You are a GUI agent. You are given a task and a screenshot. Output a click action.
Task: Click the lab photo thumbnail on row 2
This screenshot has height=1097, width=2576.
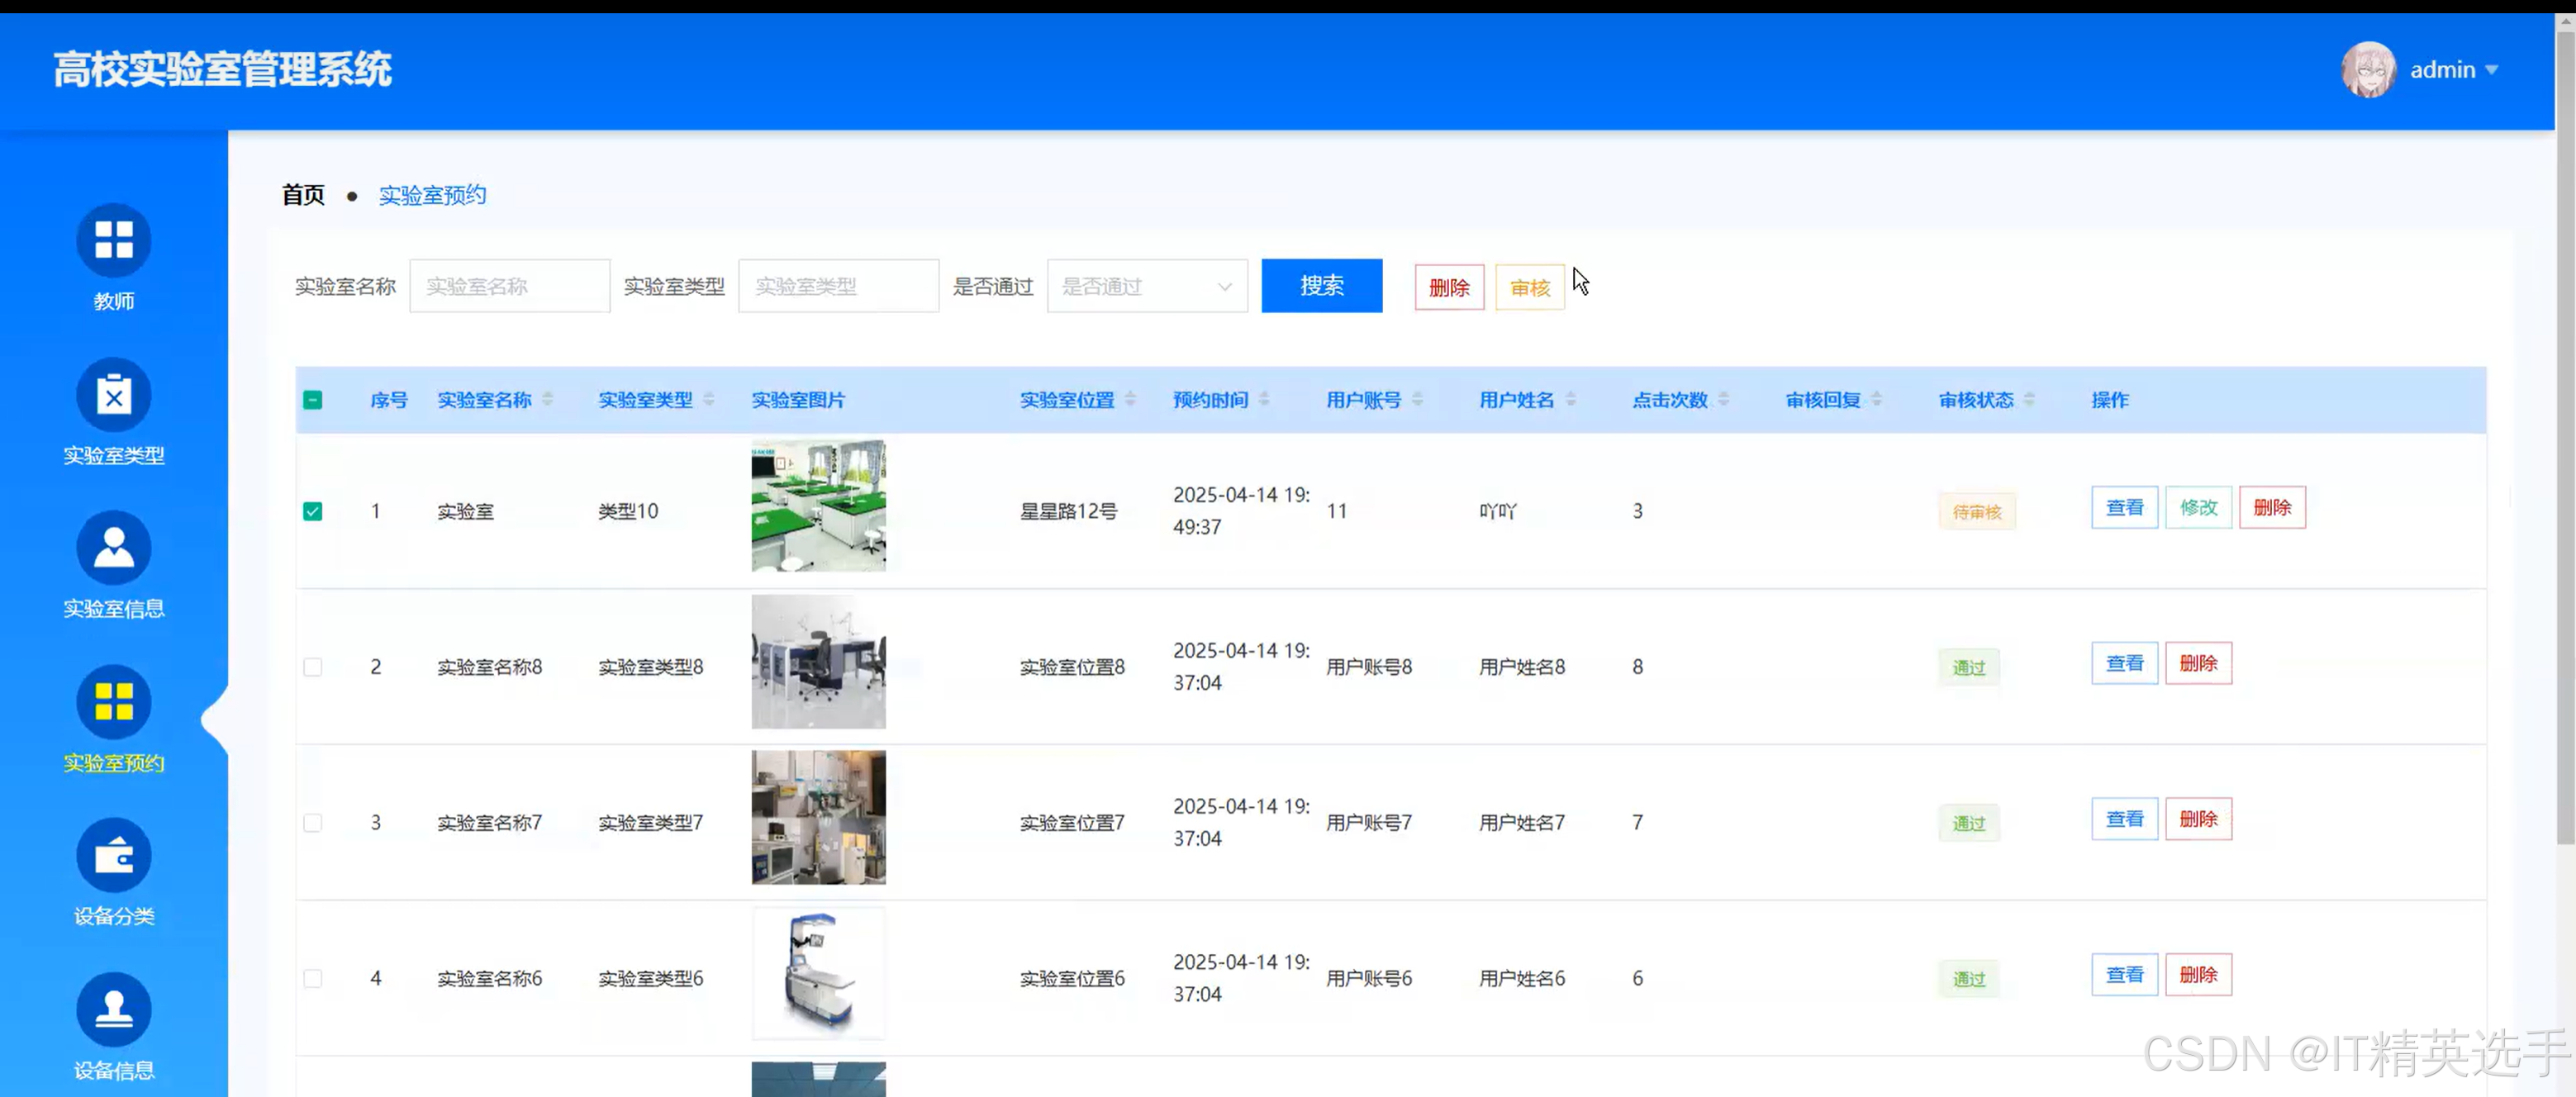[818, 661]
